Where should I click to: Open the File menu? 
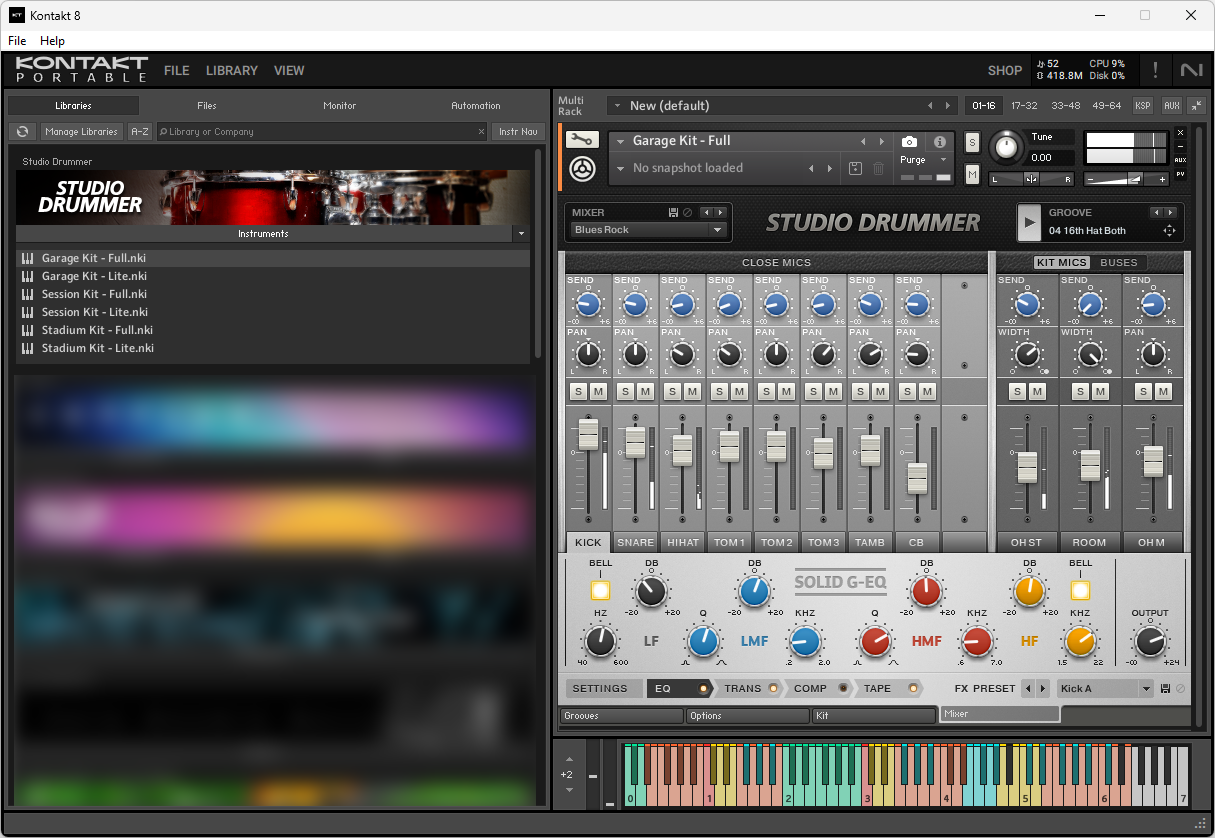(x=17, y=41)
